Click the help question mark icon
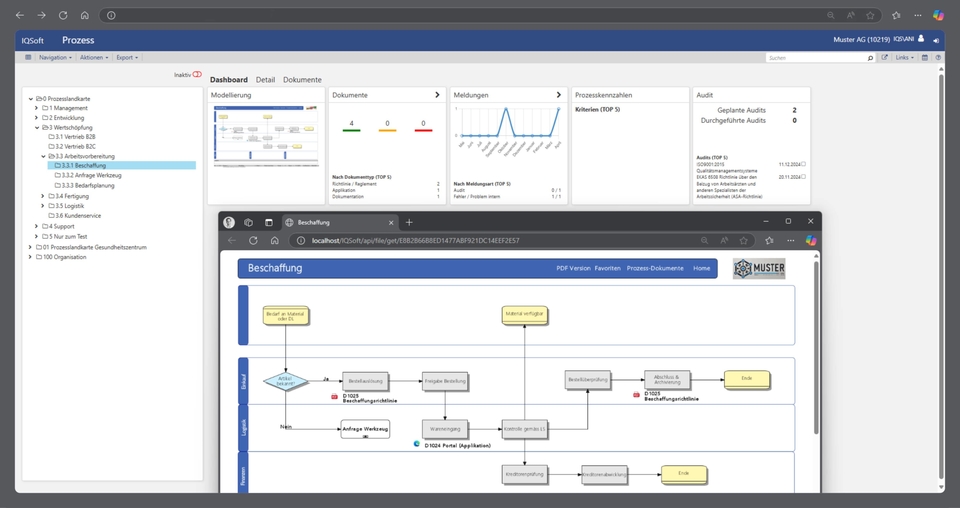This screenshot has height=508, width=960. (x=937, y=58)
